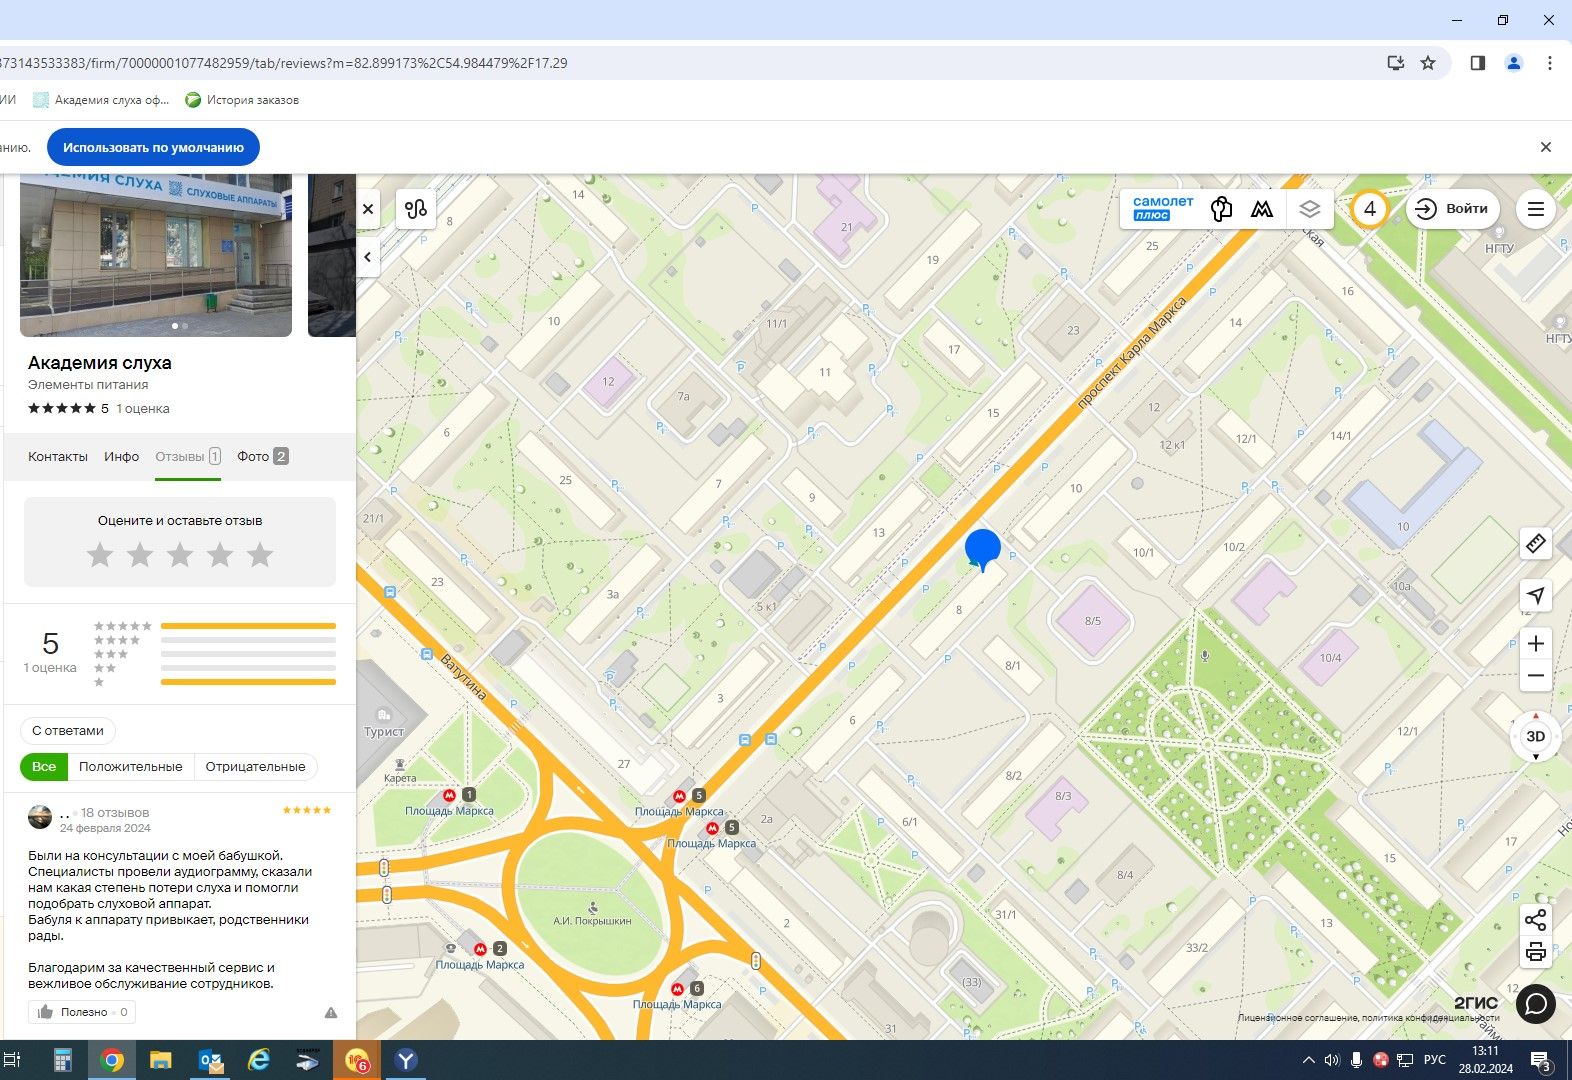
Task: Collapse the side panel with the chevron
Action: point(368,257)
